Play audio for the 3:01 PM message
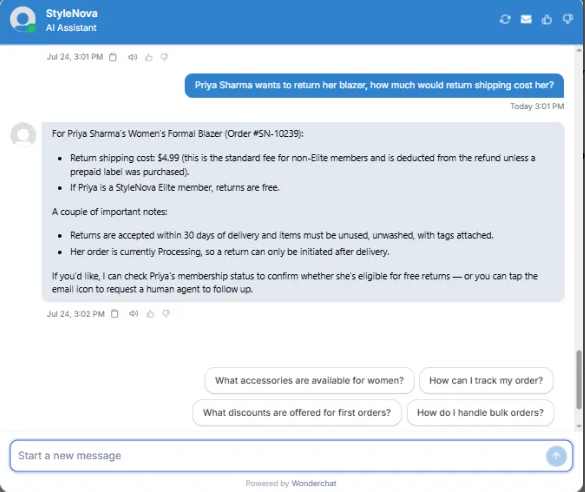 point(132,57)
